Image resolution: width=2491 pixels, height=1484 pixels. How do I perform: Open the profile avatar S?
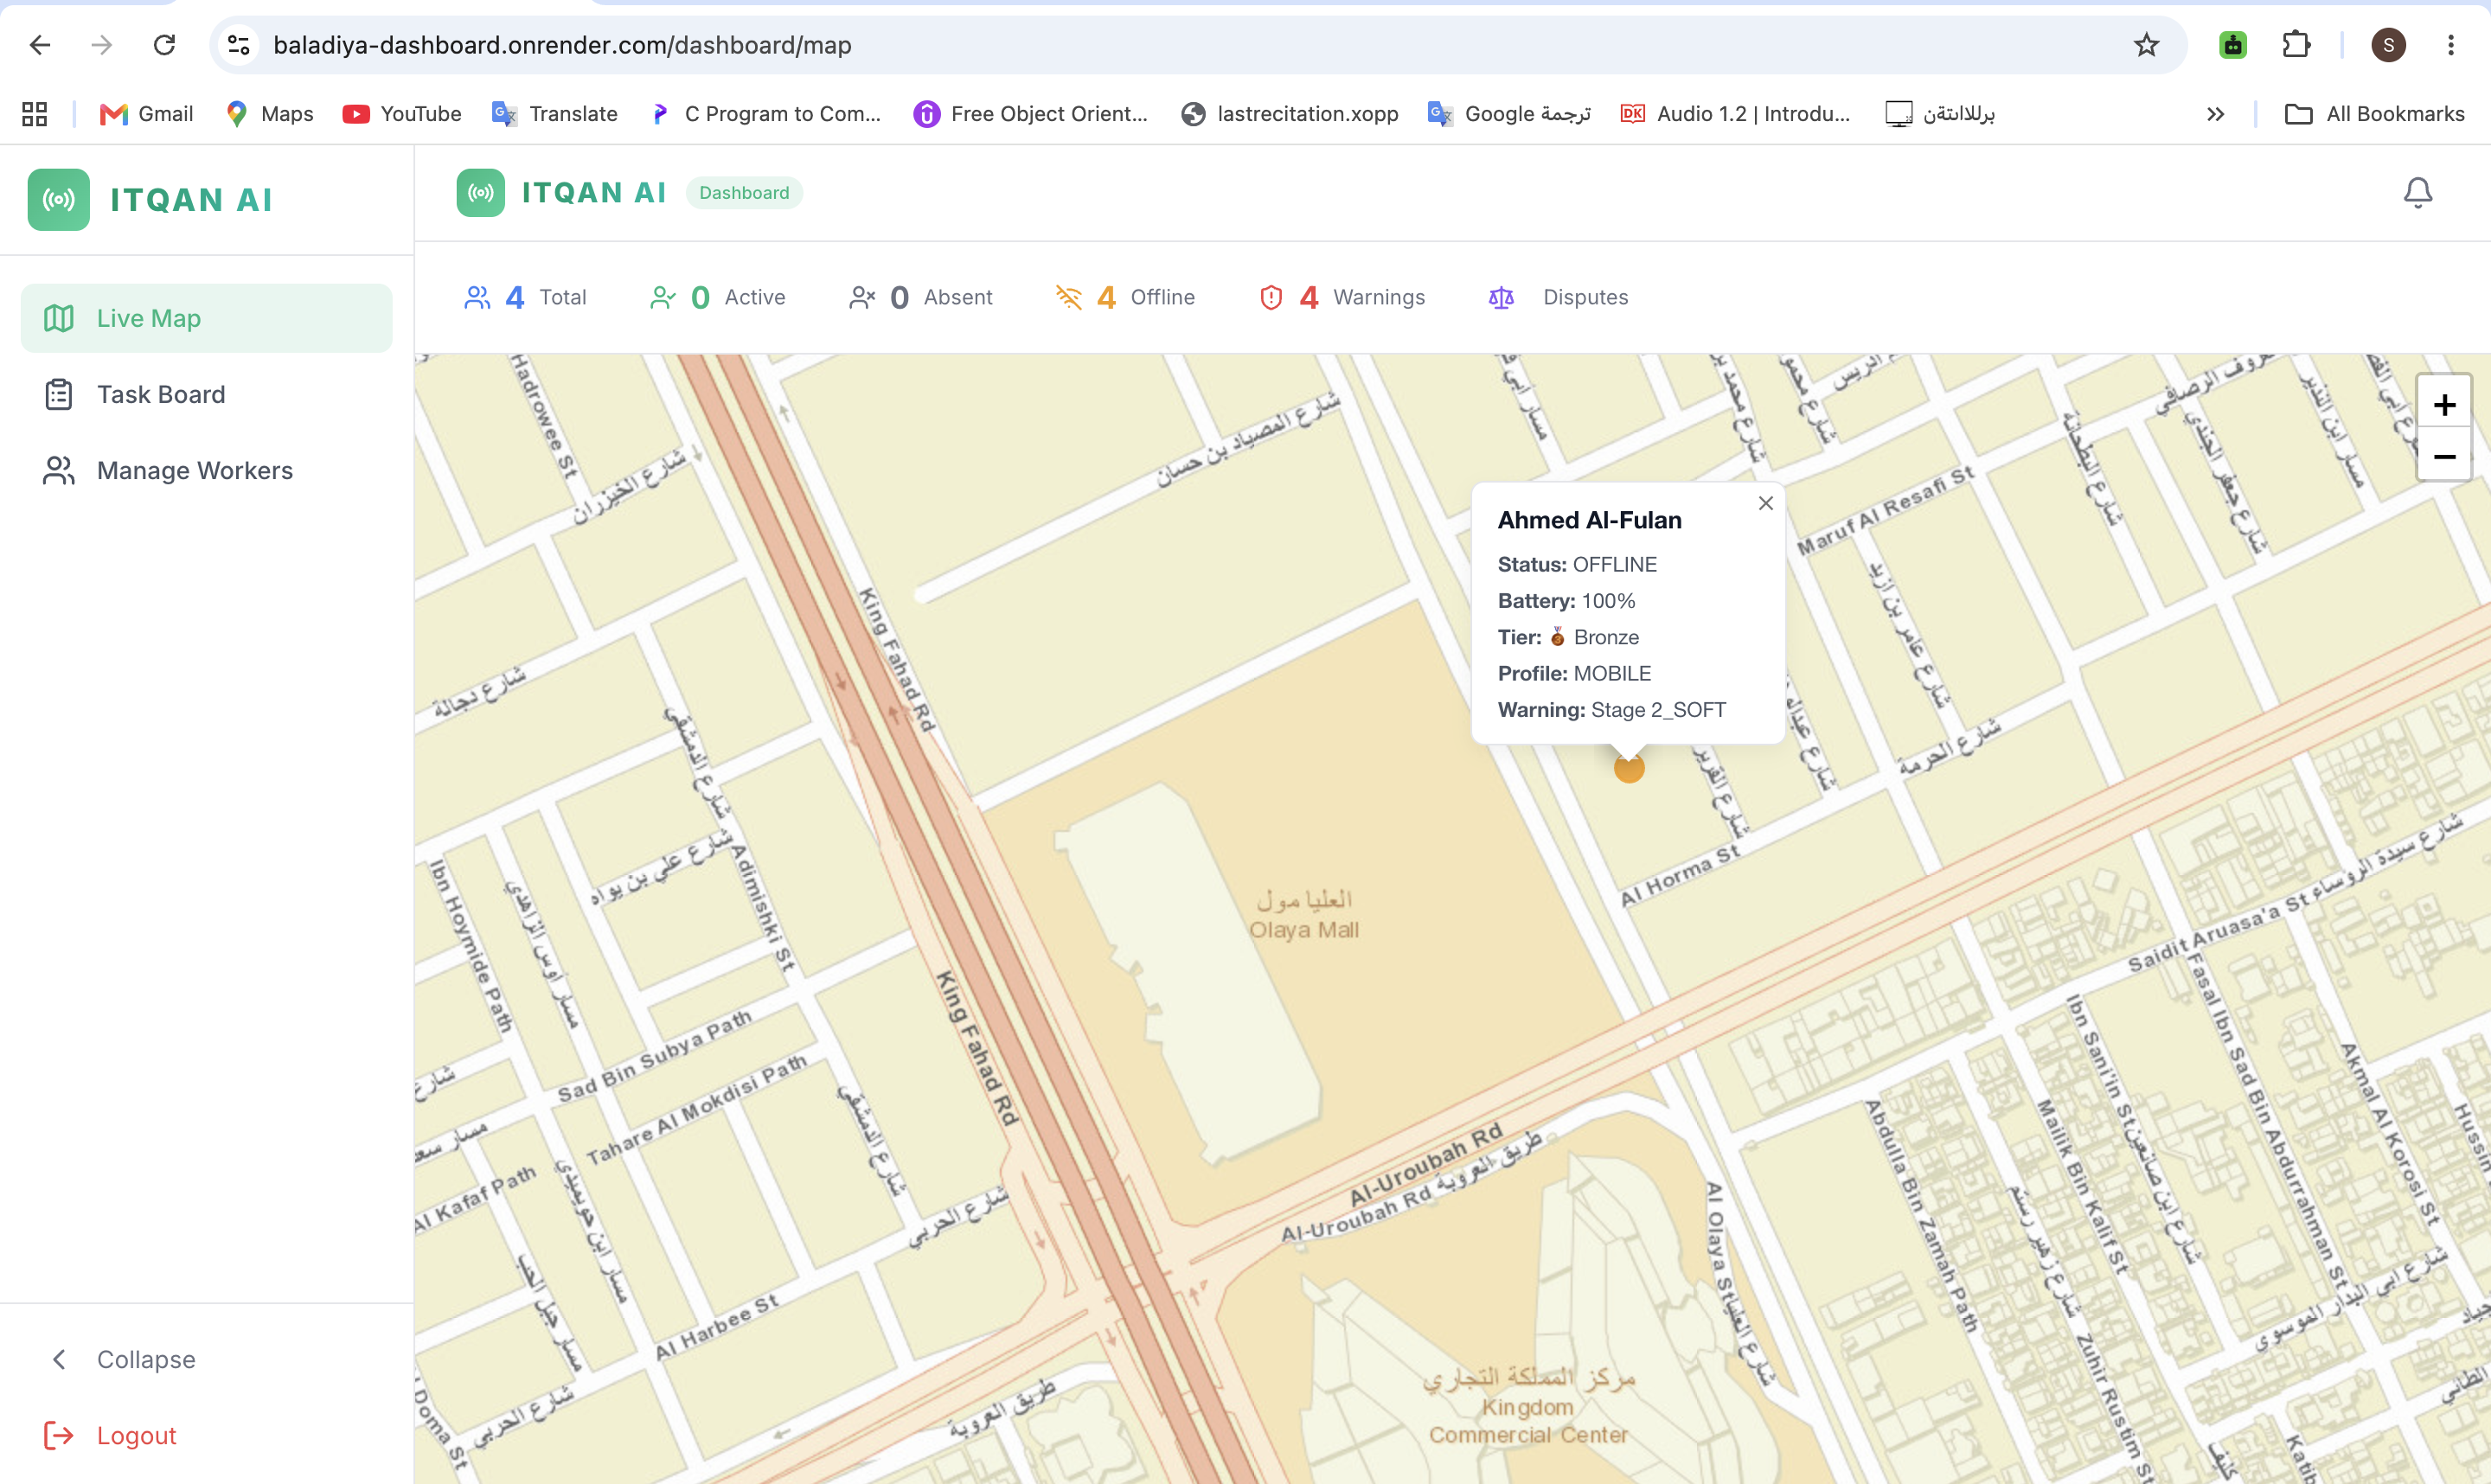pos(2388,45)
